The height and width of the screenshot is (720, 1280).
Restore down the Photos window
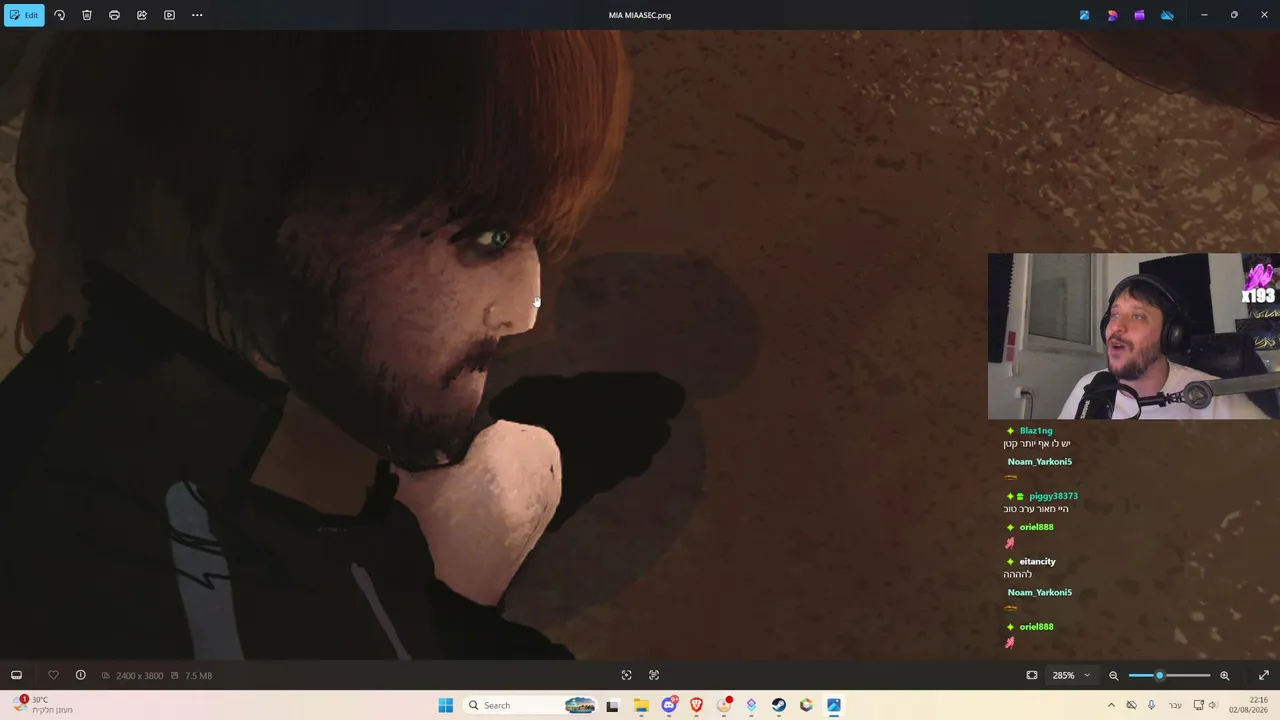tap(1234, 15)
